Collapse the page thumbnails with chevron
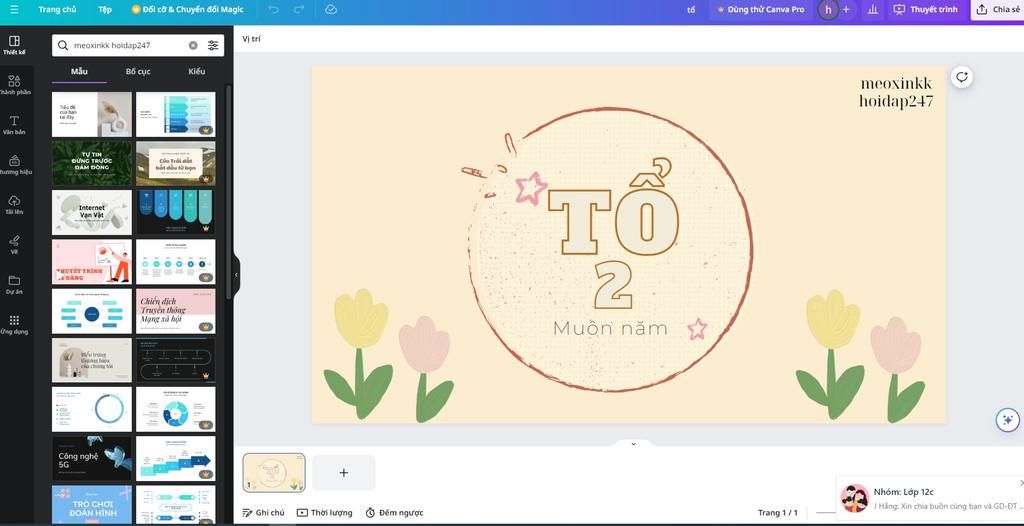 [633, 444]
